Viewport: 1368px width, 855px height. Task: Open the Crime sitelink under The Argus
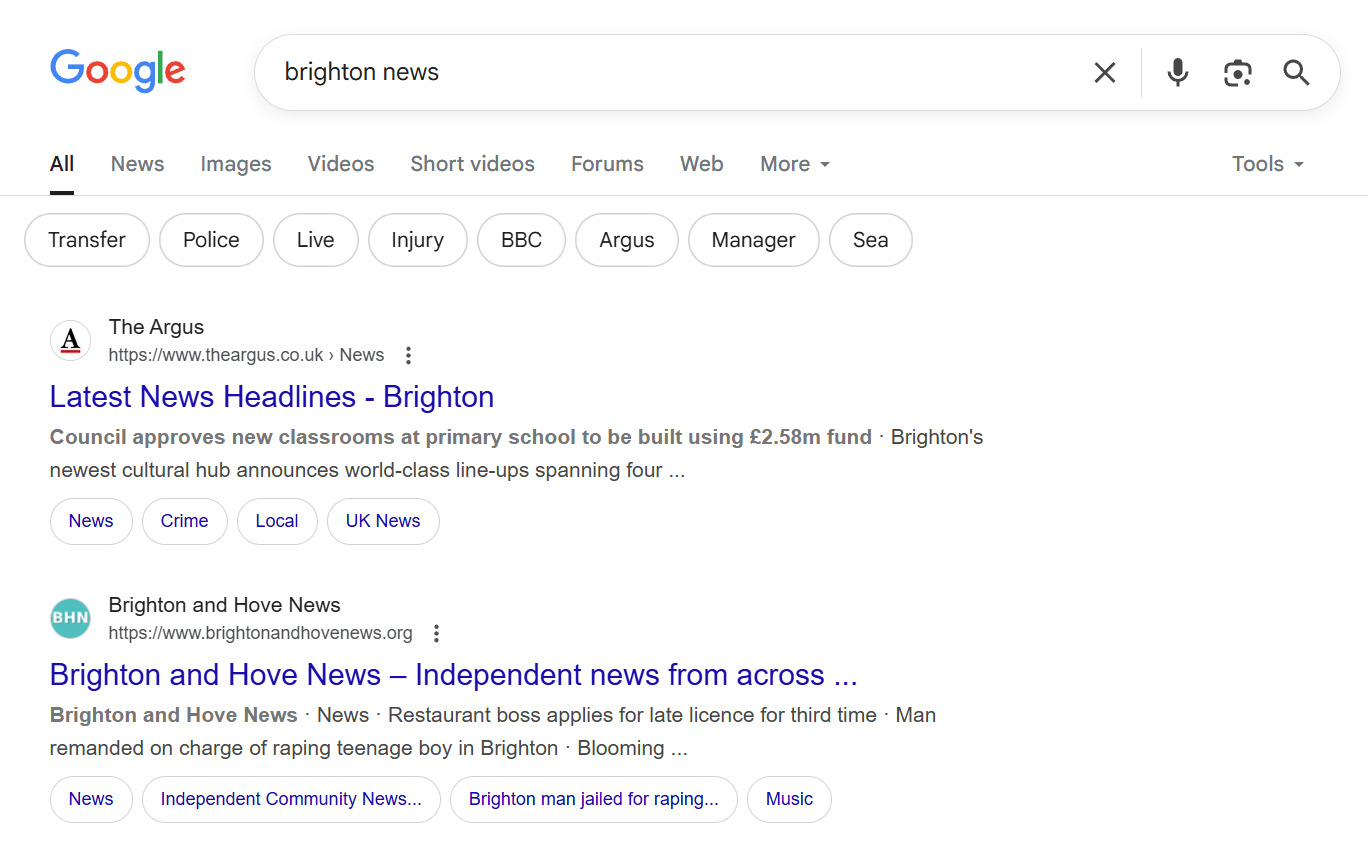[x=185, y=521]
